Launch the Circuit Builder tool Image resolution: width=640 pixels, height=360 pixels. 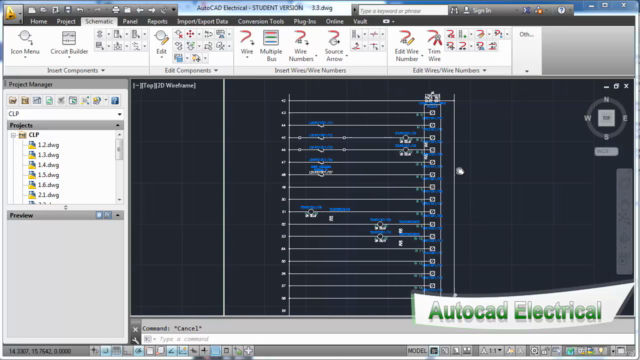[x=69, y=42]
